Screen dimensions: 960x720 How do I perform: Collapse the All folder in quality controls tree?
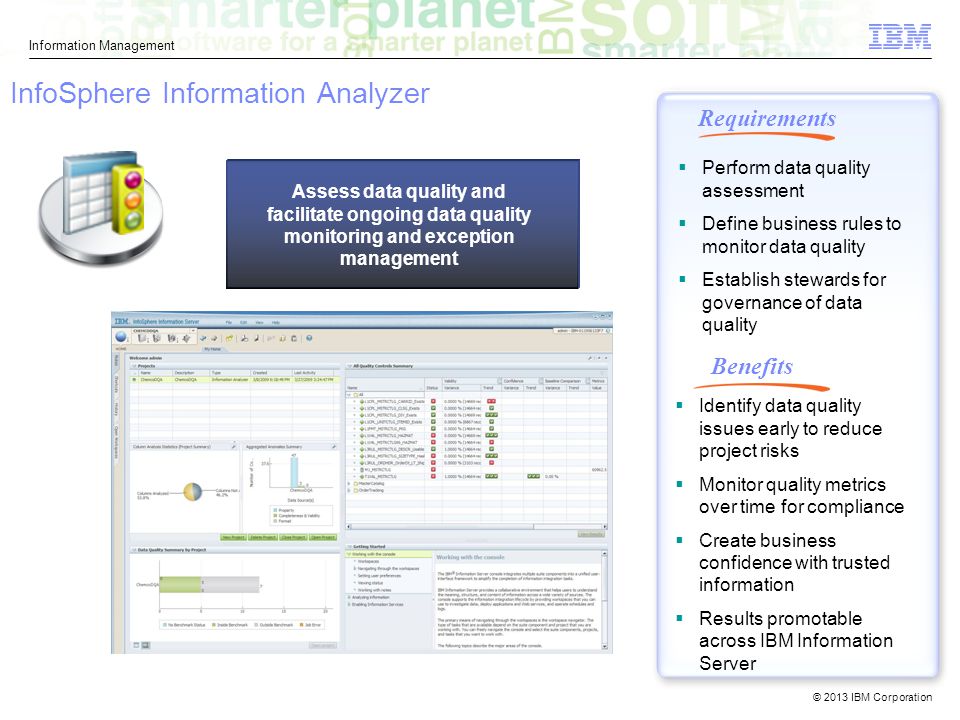pos(350,395)
